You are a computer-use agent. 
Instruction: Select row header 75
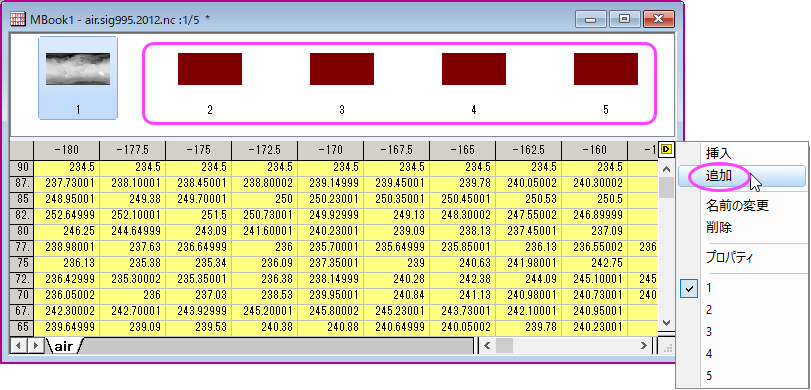coord(22,264)
